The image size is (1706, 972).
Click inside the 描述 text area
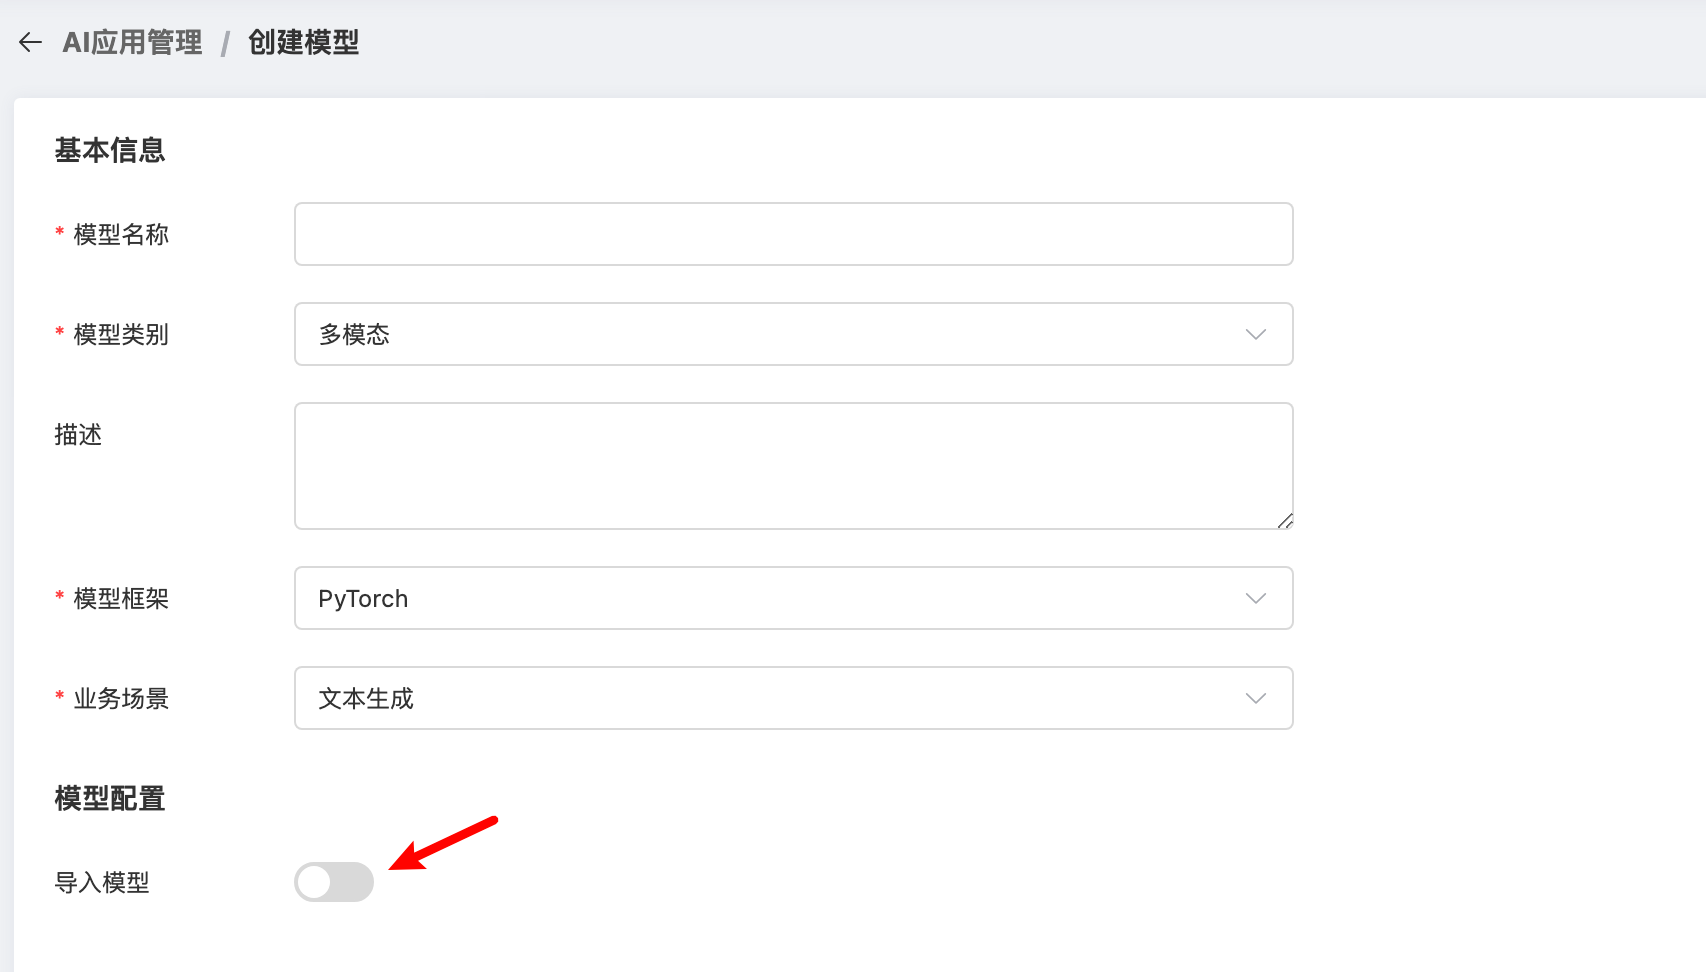tap(793, 466)
